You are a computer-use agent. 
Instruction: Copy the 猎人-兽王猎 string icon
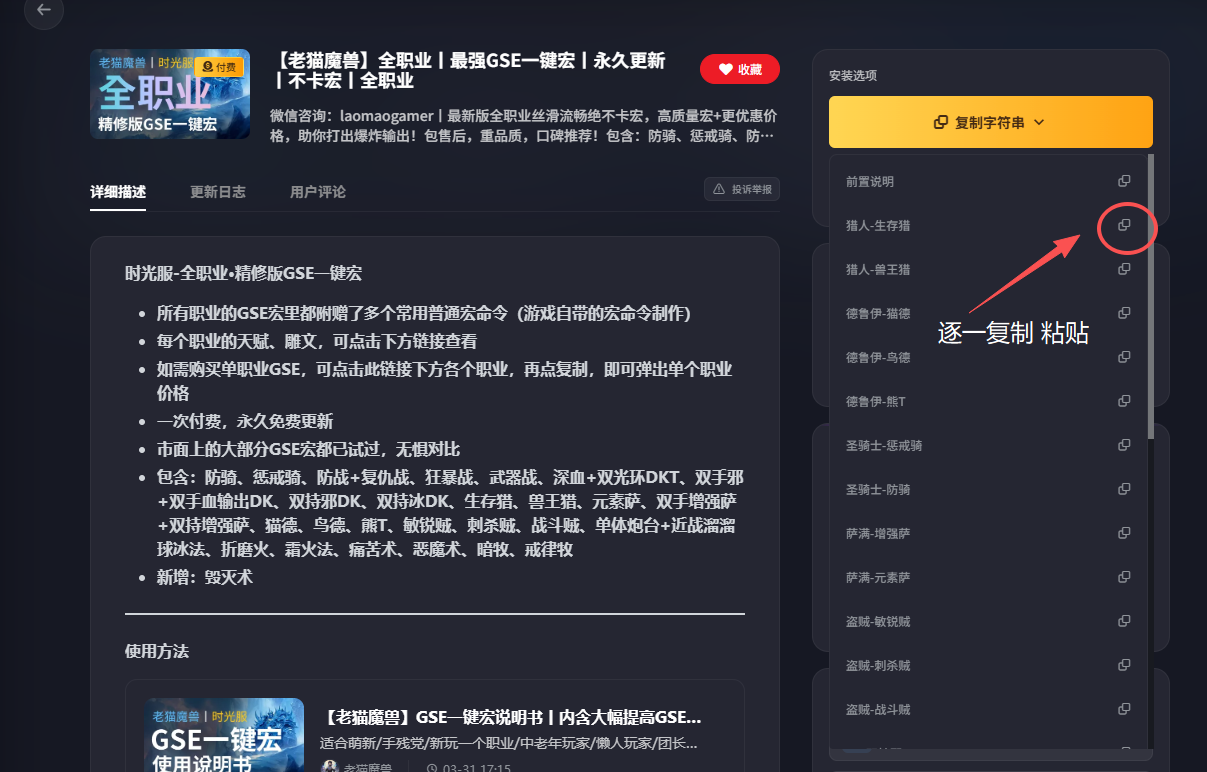(x=1124, y=269)
